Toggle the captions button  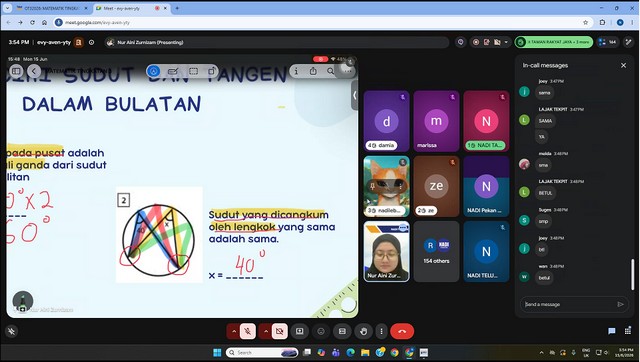(x=342, y=331)
